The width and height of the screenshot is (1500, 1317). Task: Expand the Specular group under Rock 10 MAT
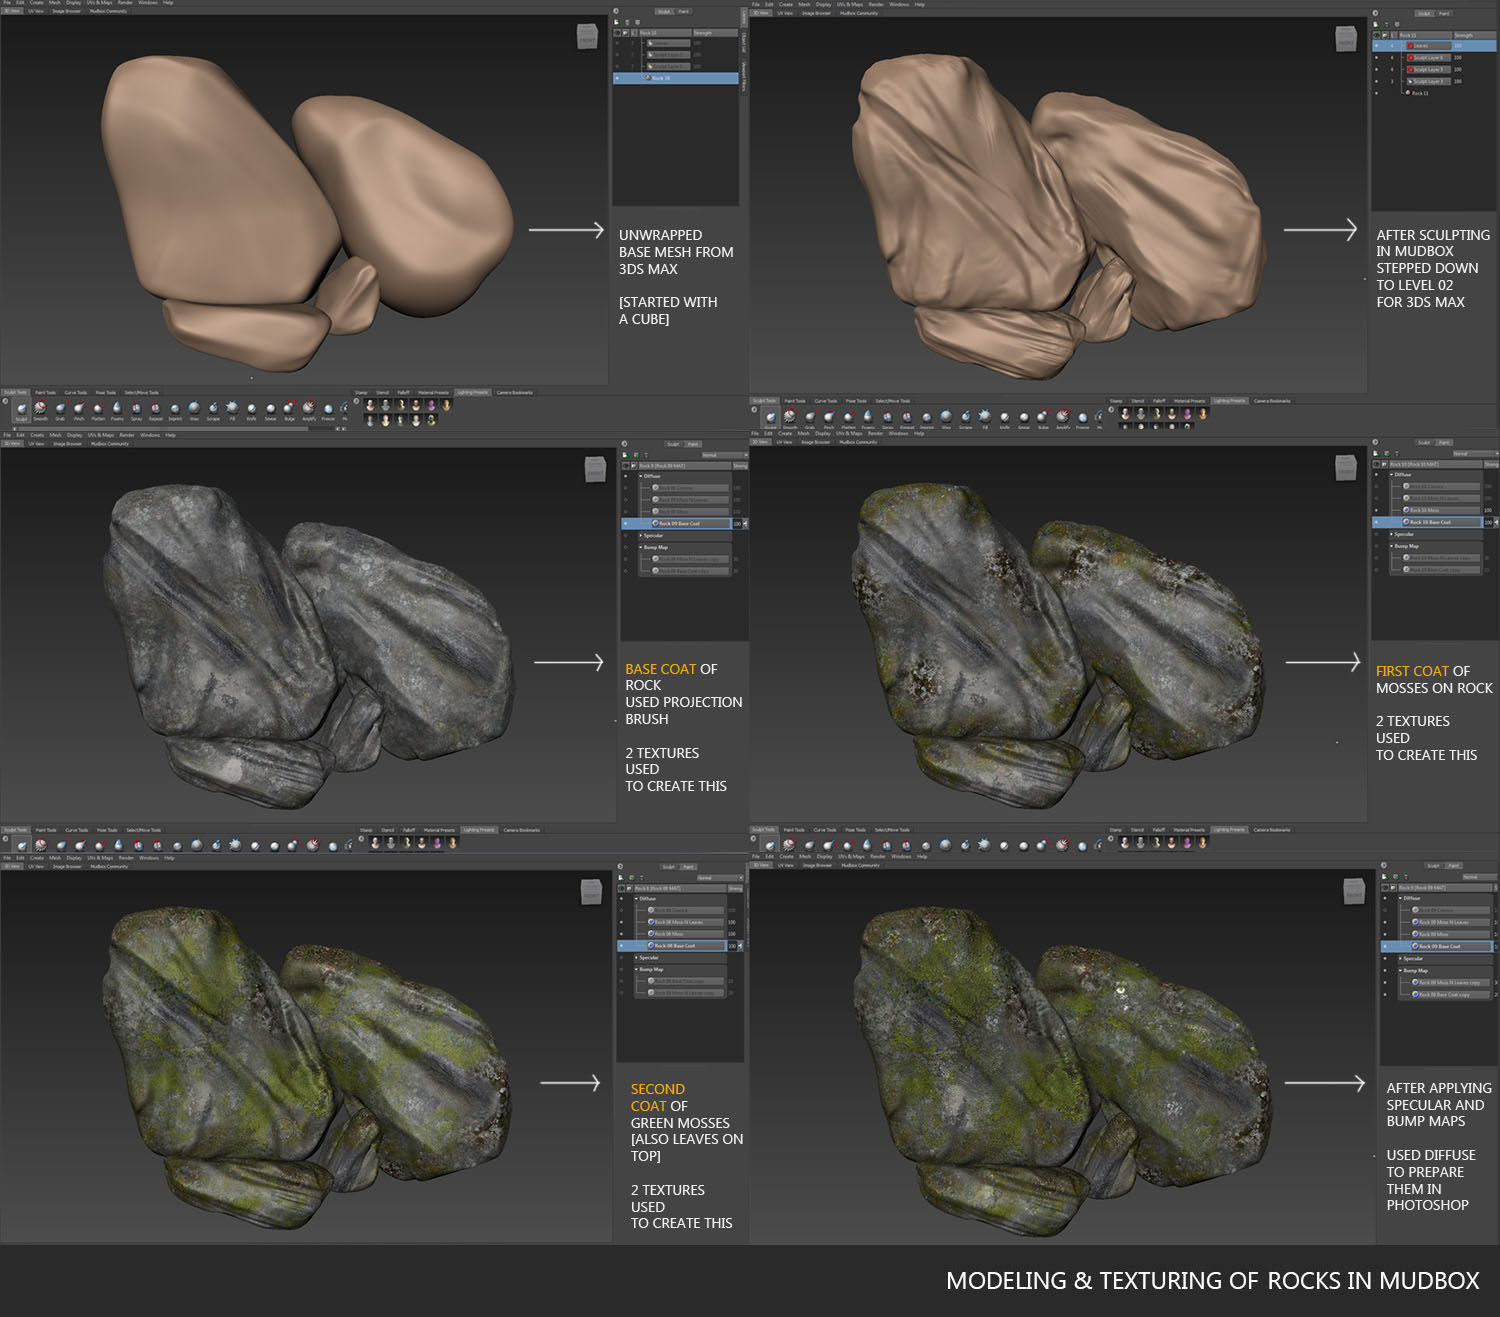pos(1391,534)
